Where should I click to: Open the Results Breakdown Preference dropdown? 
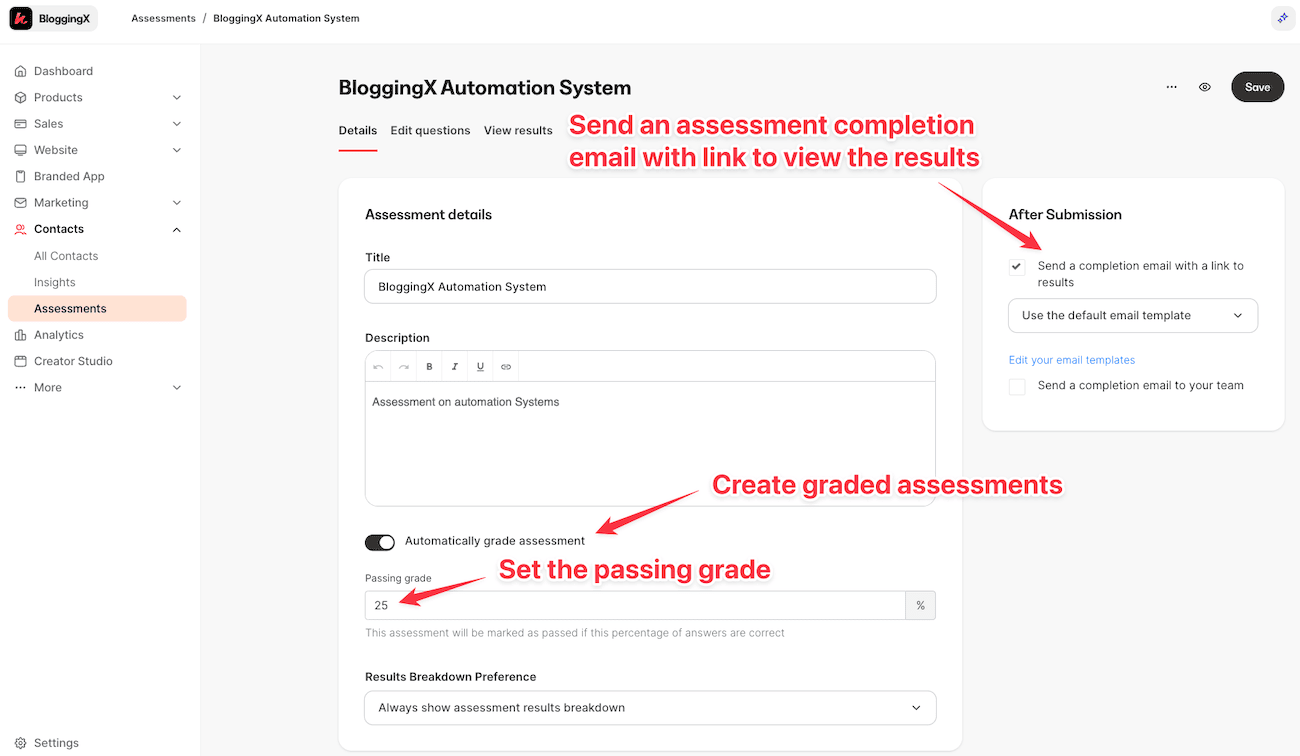[x=650, y=707]
